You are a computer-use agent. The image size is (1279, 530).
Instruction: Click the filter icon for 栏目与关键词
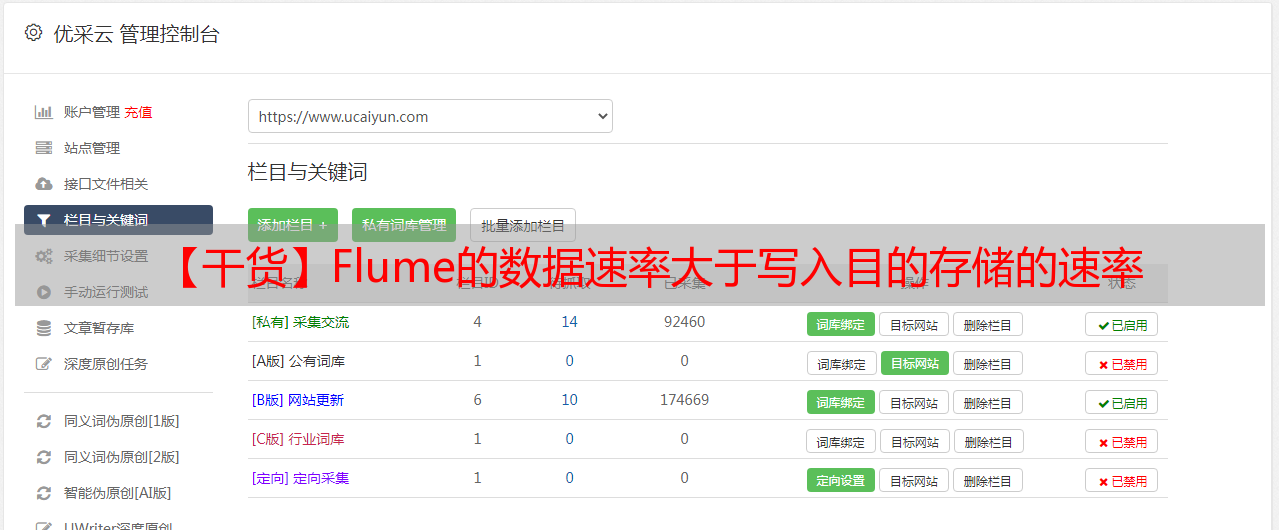click(43, 220)
